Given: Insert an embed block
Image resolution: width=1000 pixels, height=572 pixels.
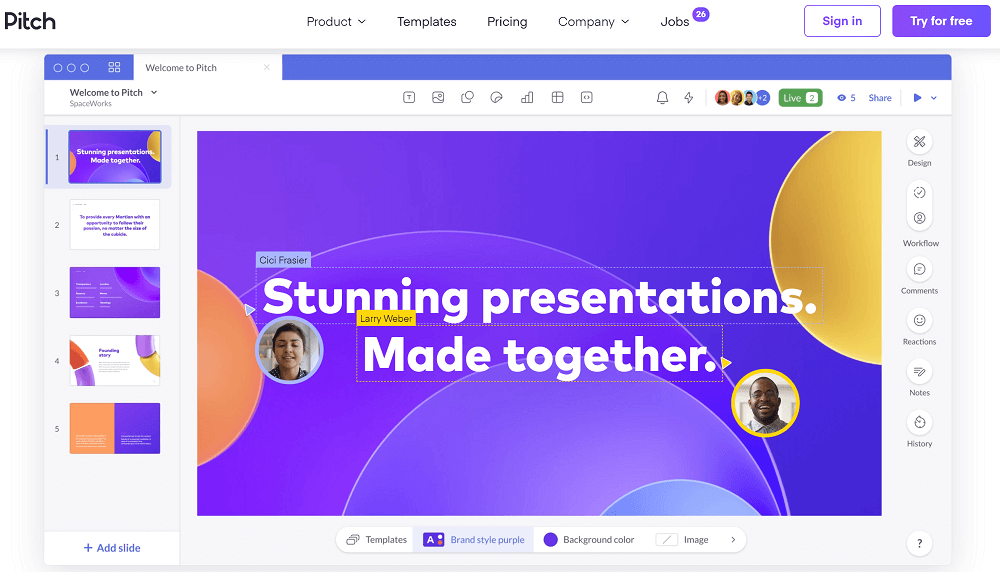Looking at the screenshot, I should point(587,98).
